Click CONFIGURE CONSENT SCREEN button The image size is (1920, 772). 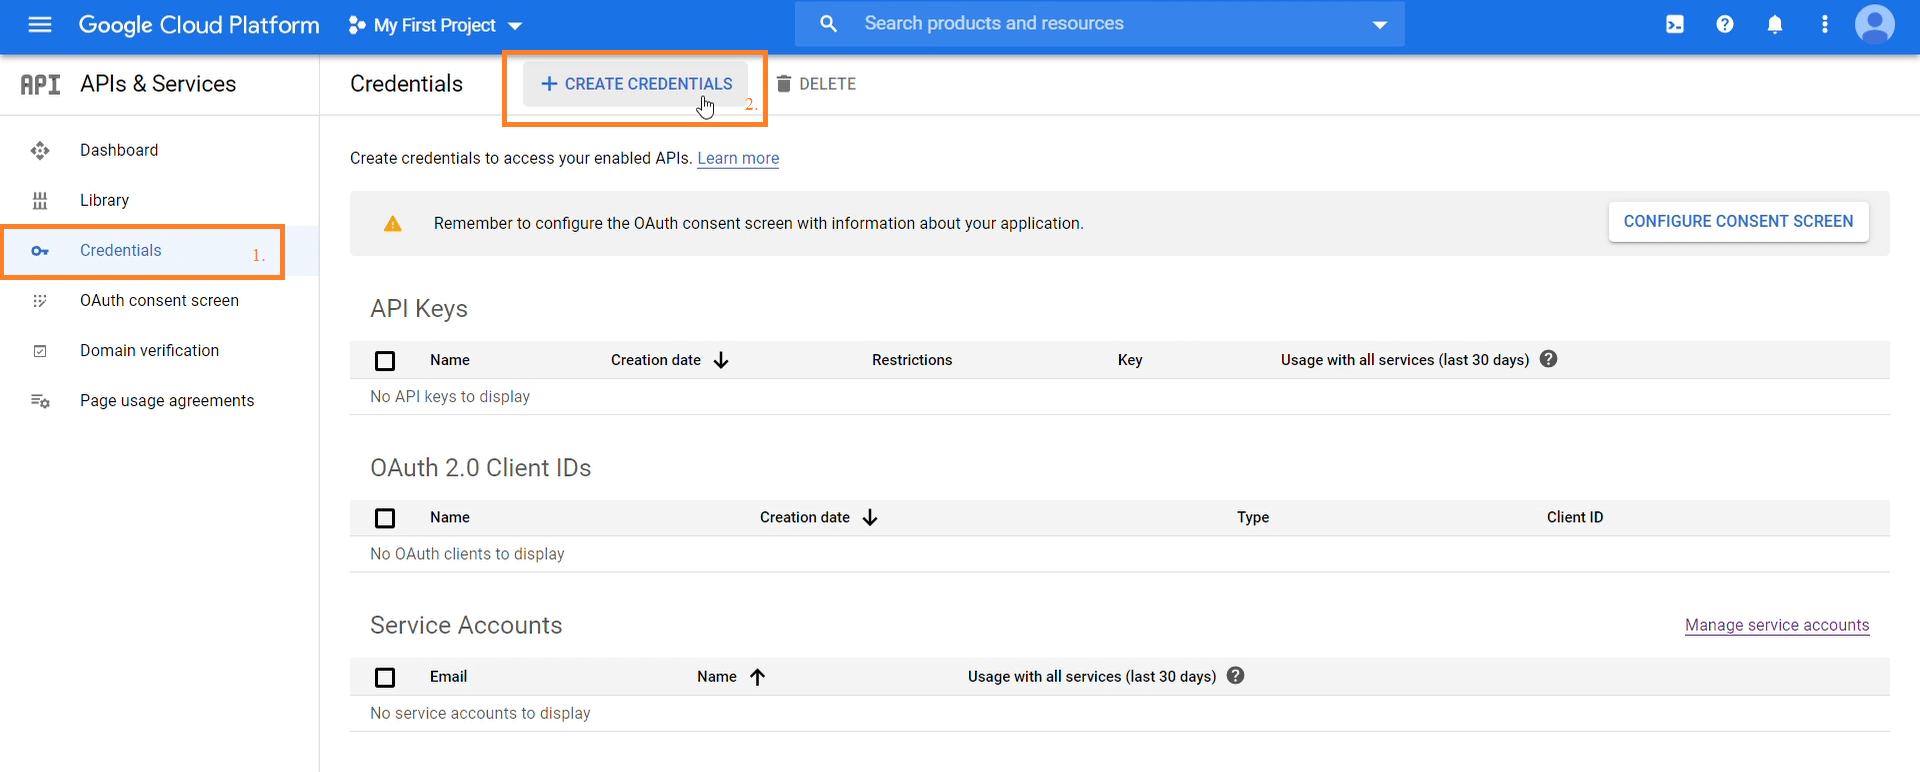(x=1738, y=221)
